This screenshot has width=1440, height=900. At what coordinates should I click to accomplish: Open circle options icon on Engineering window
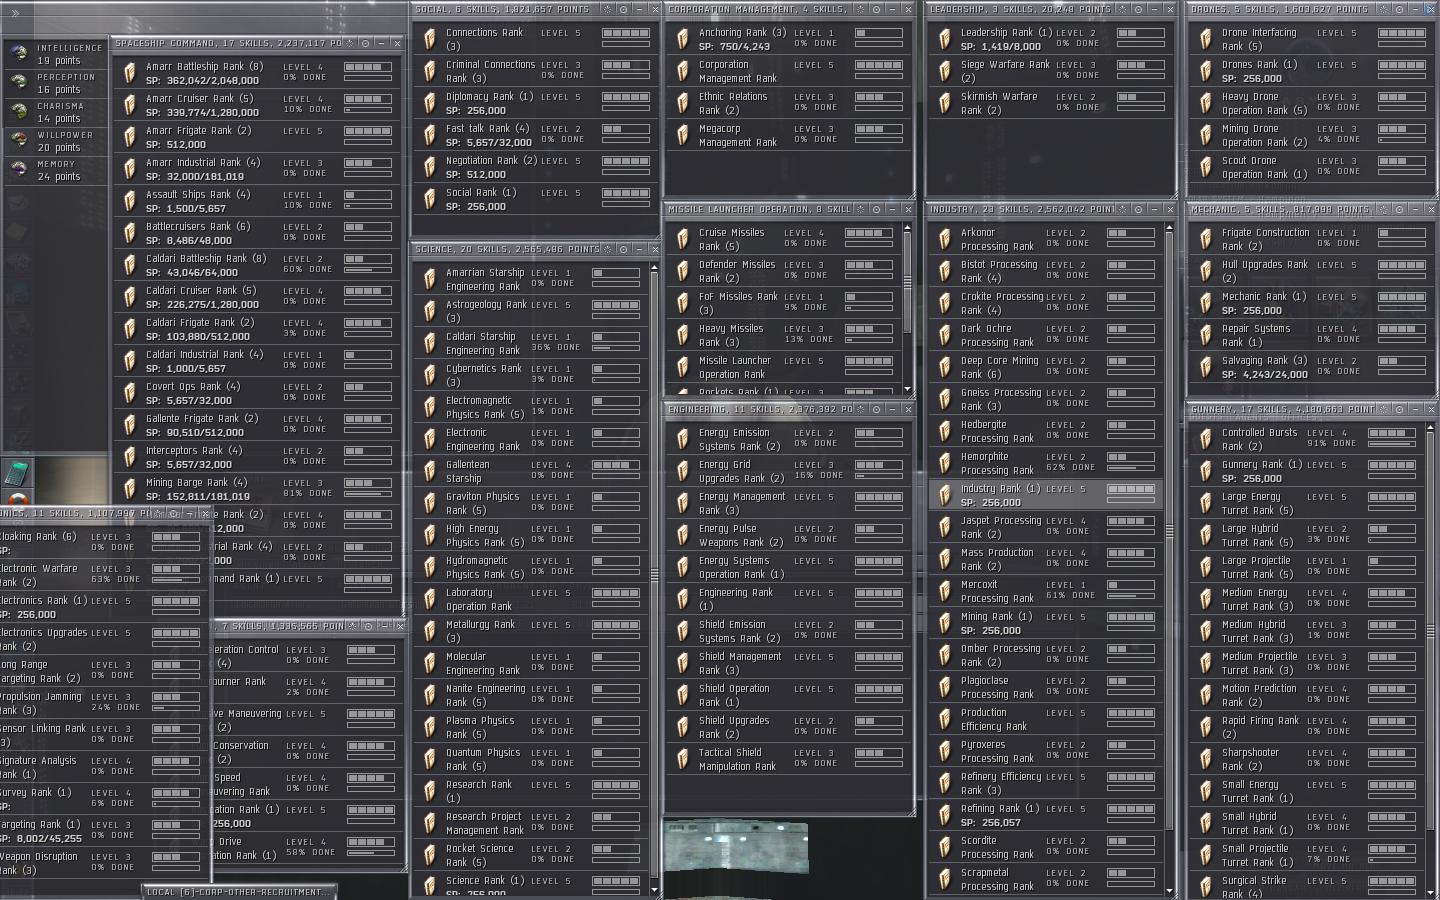point(876,409)
